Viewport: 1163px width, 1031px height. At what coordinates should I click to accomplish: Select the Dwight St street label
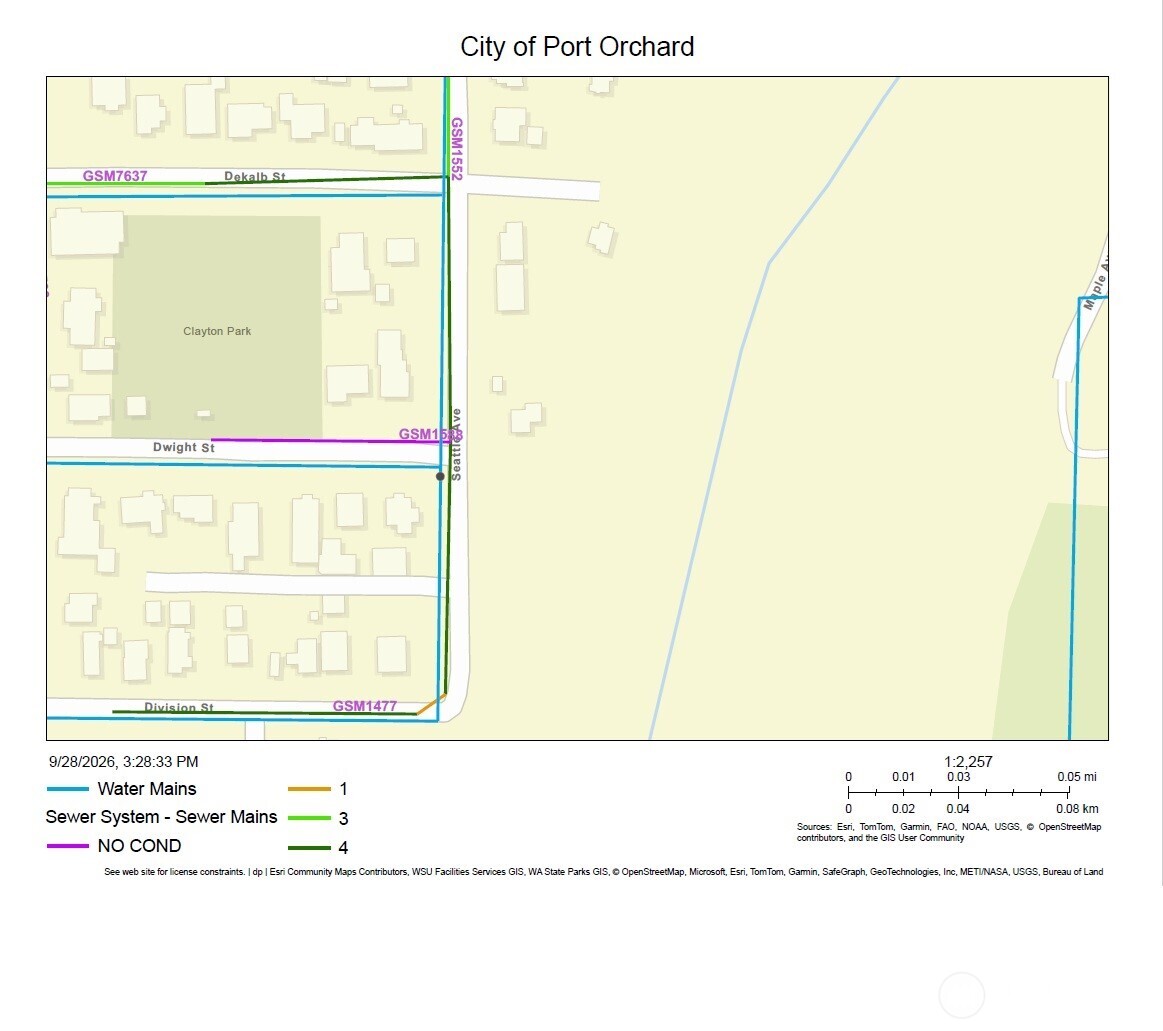[x=184, y=447]
